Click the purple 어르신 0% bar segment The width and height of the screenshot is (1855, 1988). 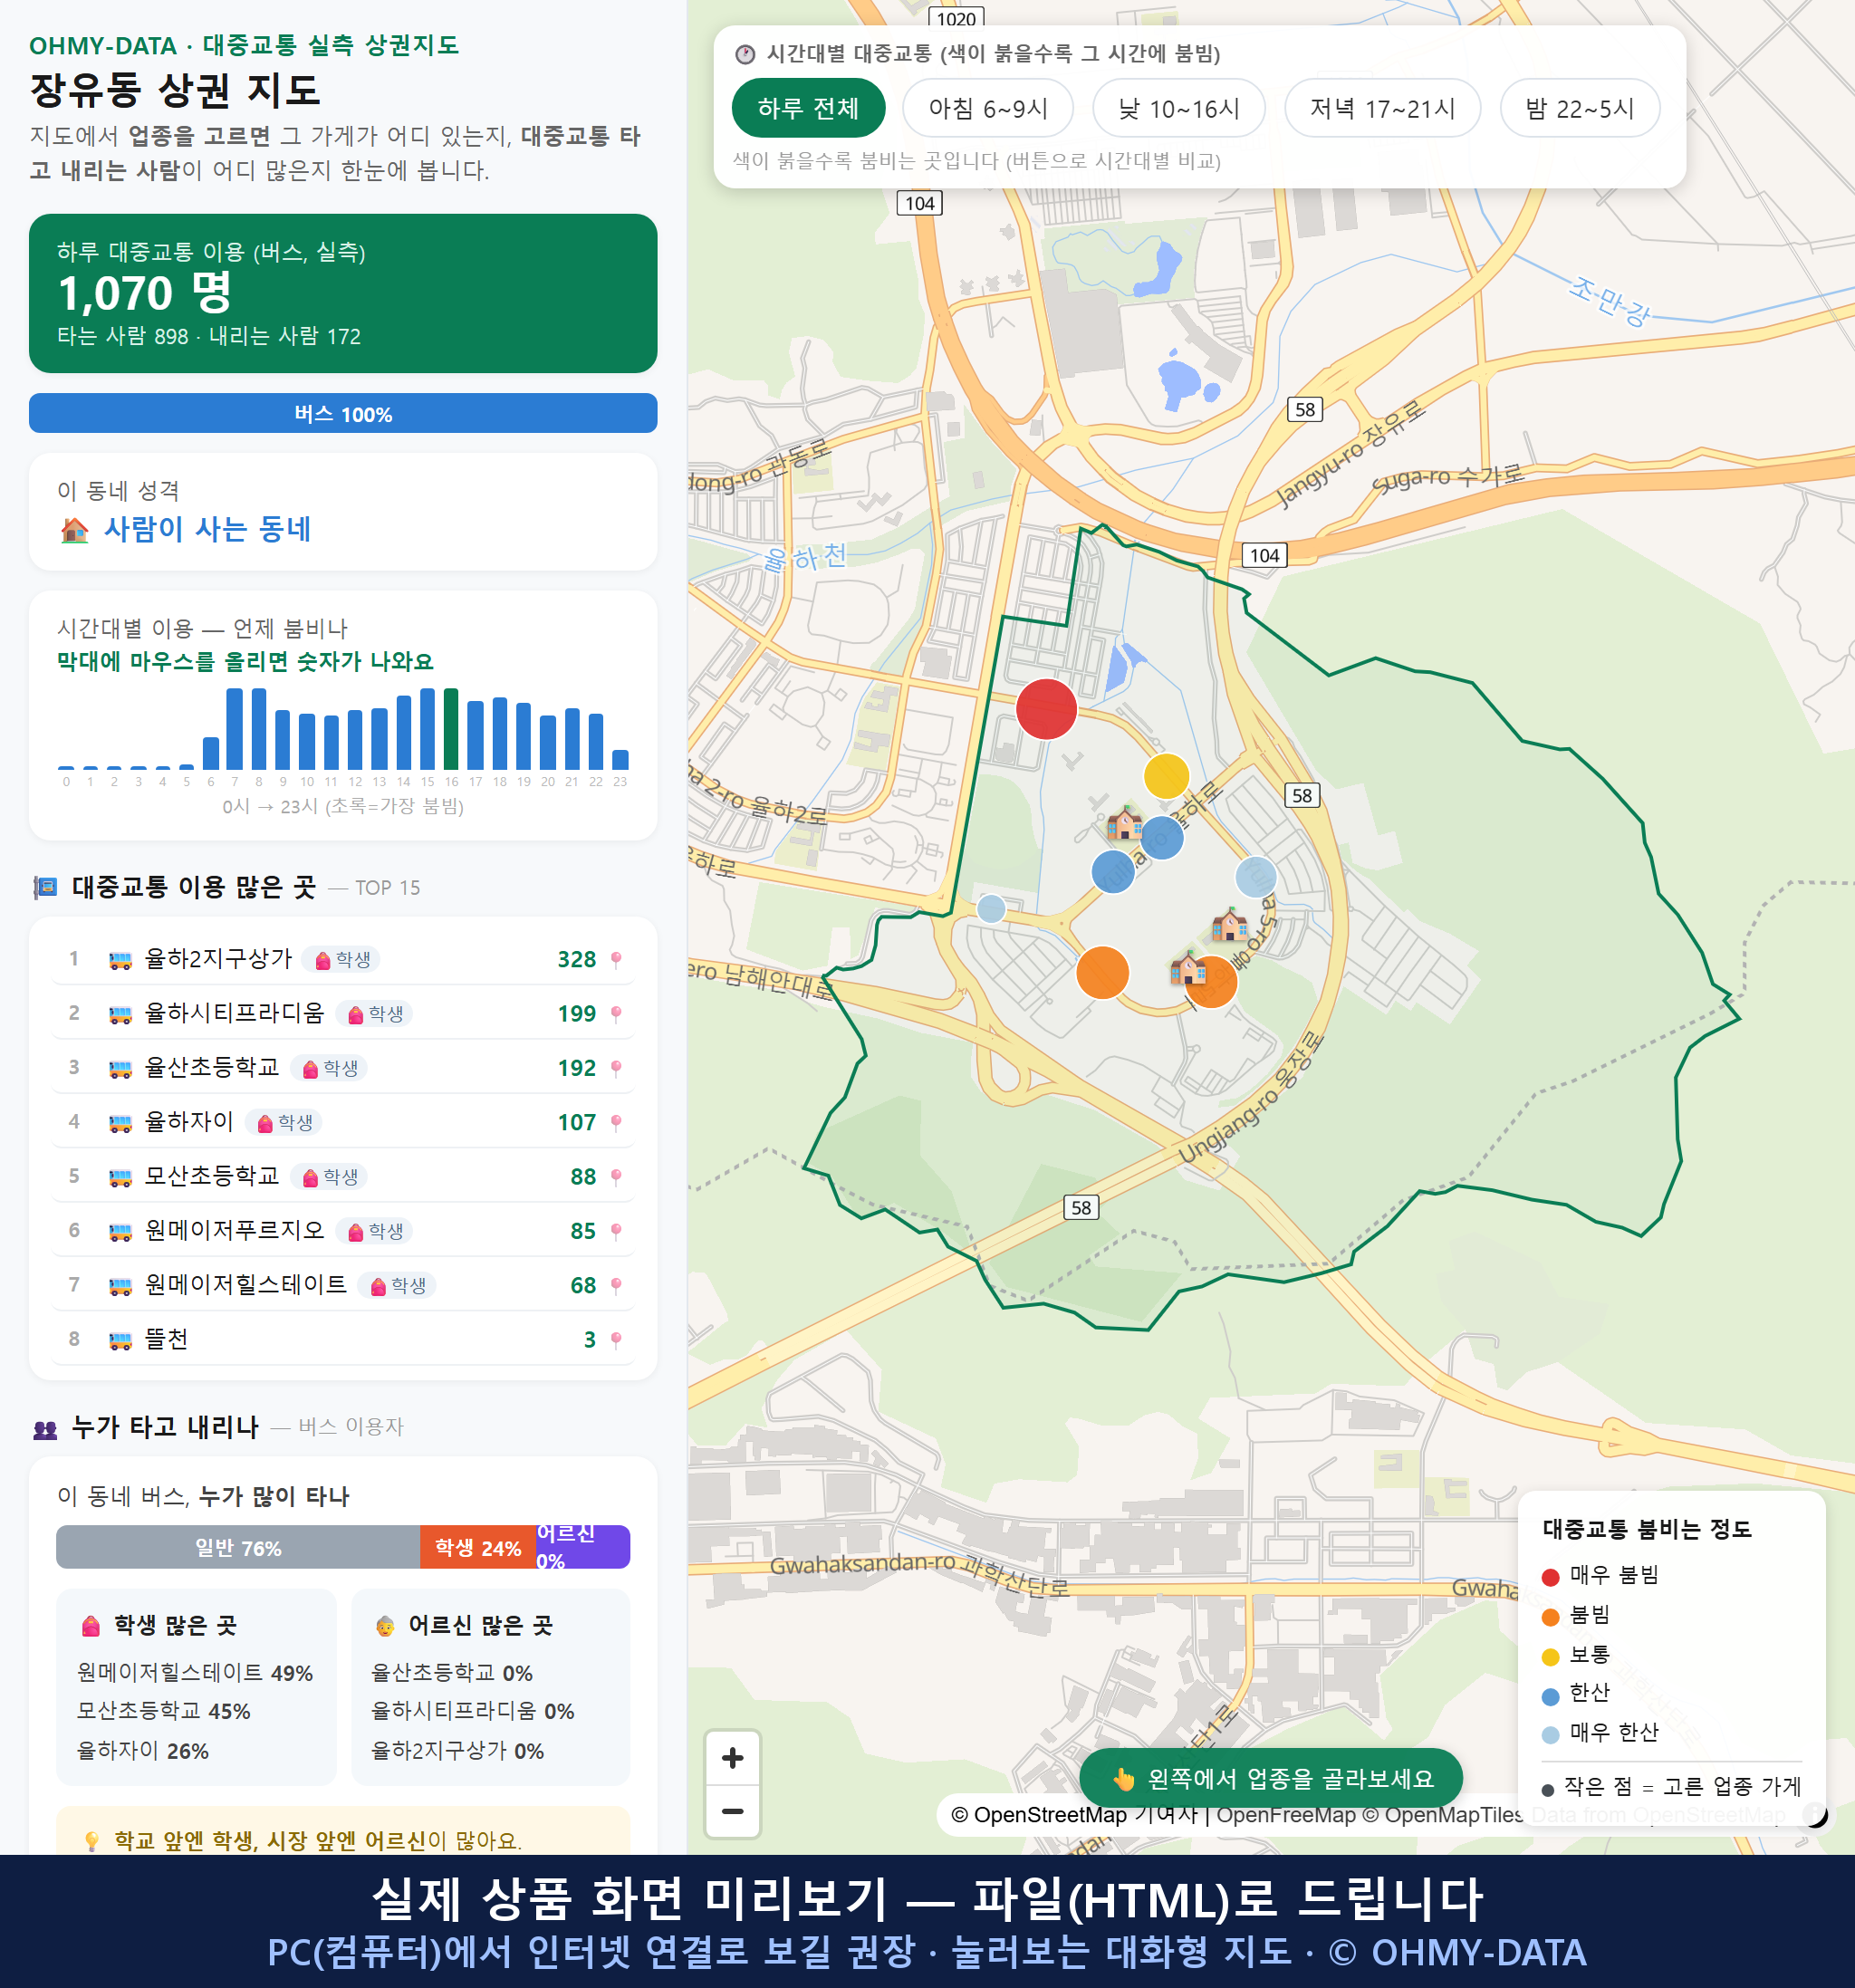[x=583, y=1547]
